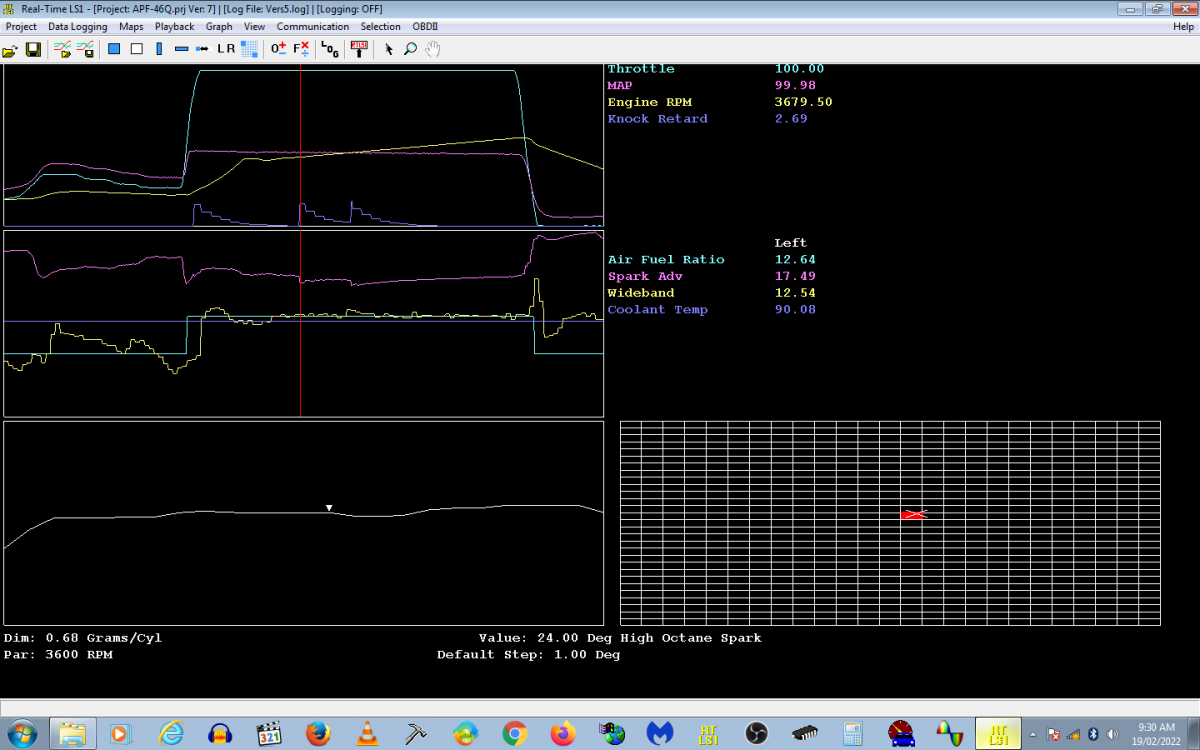Open Windows Explorer from the taskbar
1200x750 pixels.
tap(74, 733)
